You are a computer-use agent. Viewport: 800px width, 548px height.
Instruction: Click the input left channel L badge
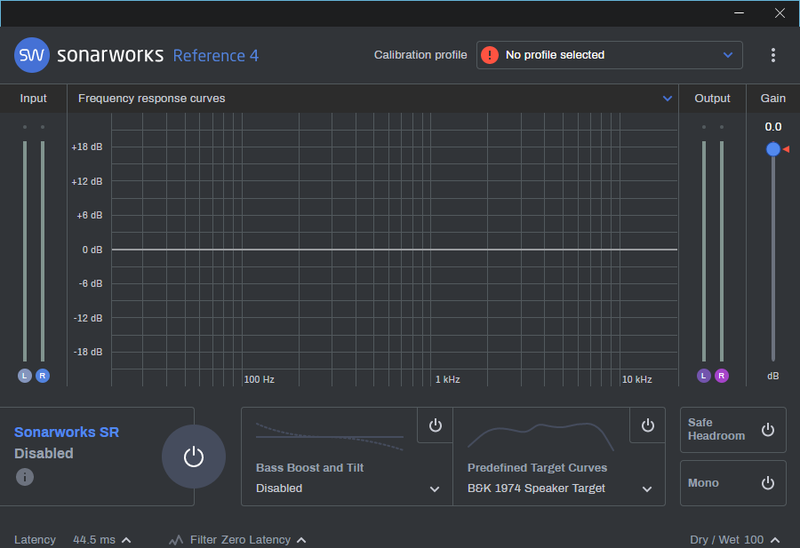click(x=24, y=376)
